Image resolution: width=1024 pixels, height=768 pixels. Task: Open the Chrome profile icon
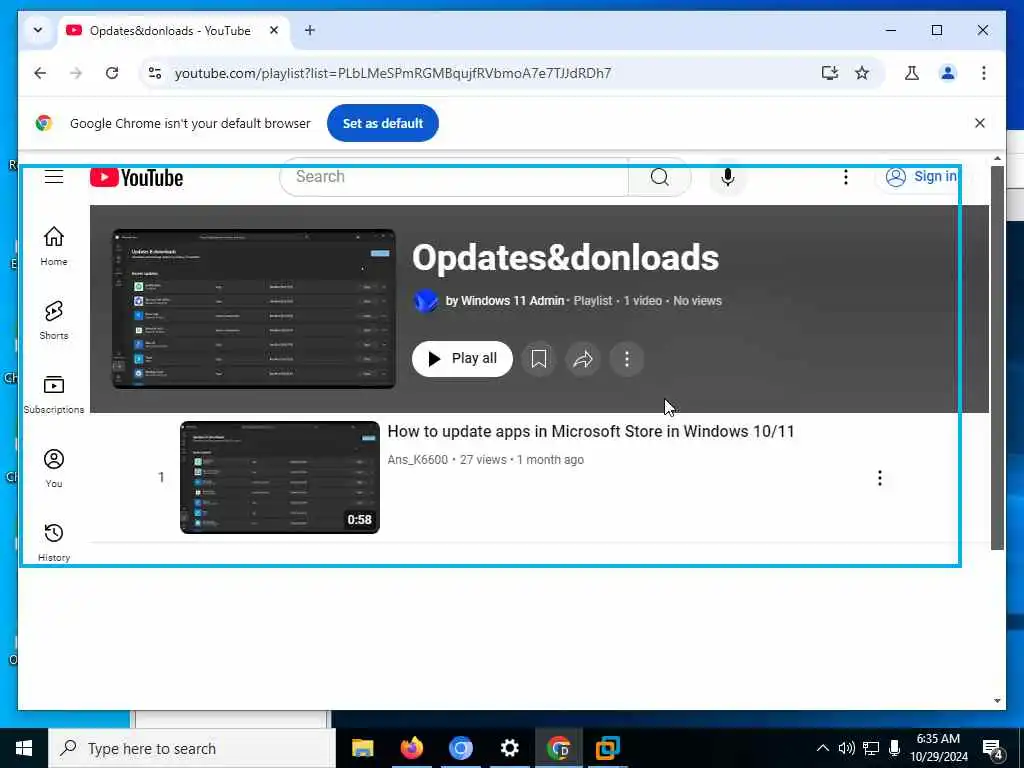[948, 72]
